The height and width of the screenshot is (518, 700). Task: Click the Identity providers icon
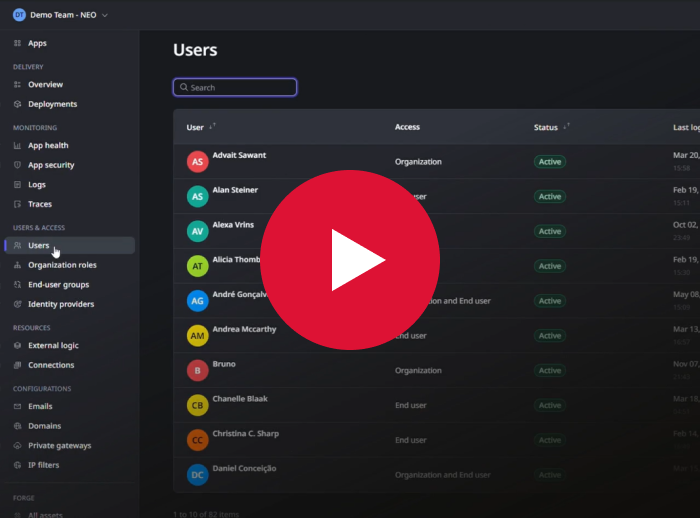[17, 304]
